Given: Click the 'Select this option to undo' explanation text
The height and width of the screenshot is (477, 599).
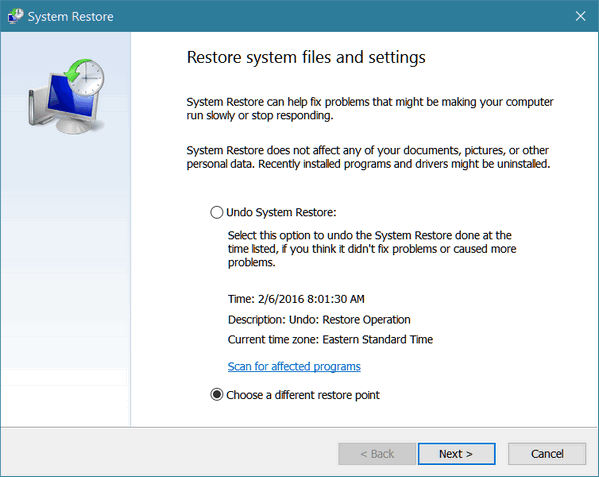Looking at the screenshot, I should pyautogui.click(x=372, y=249).
